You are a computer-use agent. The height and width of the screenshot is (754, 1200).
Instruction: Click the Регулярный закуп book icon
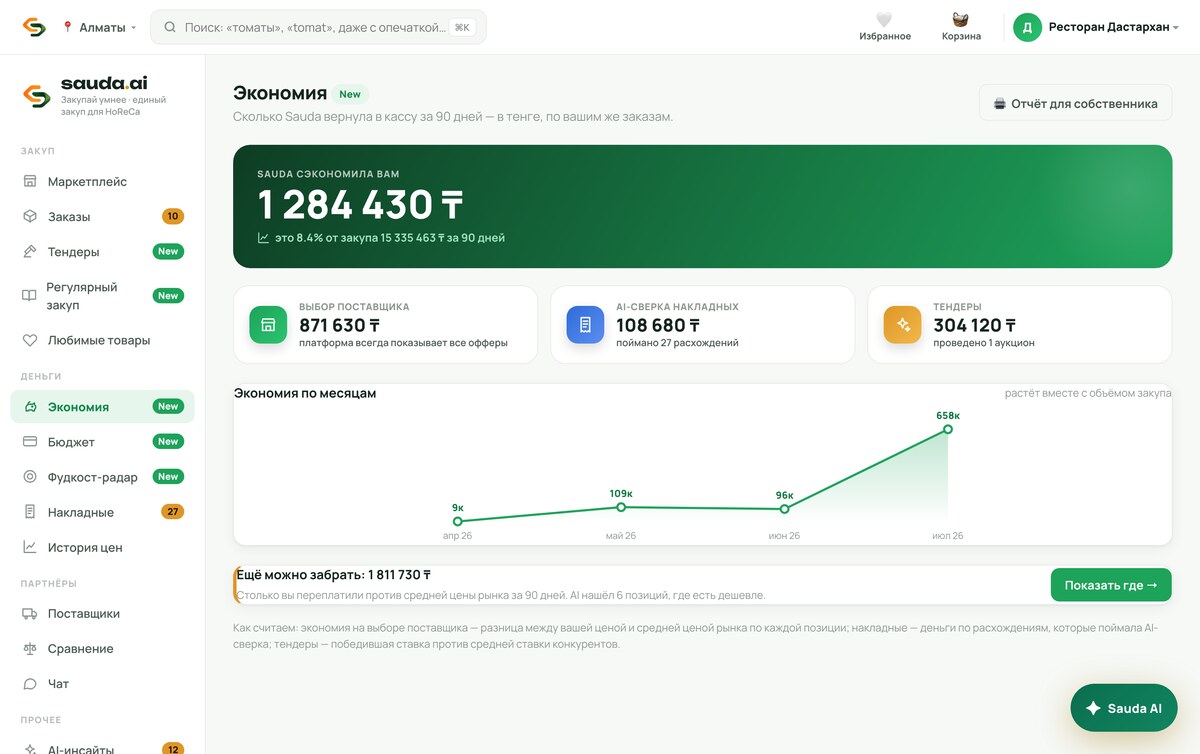pyautogui.click(x=28, y=296)
